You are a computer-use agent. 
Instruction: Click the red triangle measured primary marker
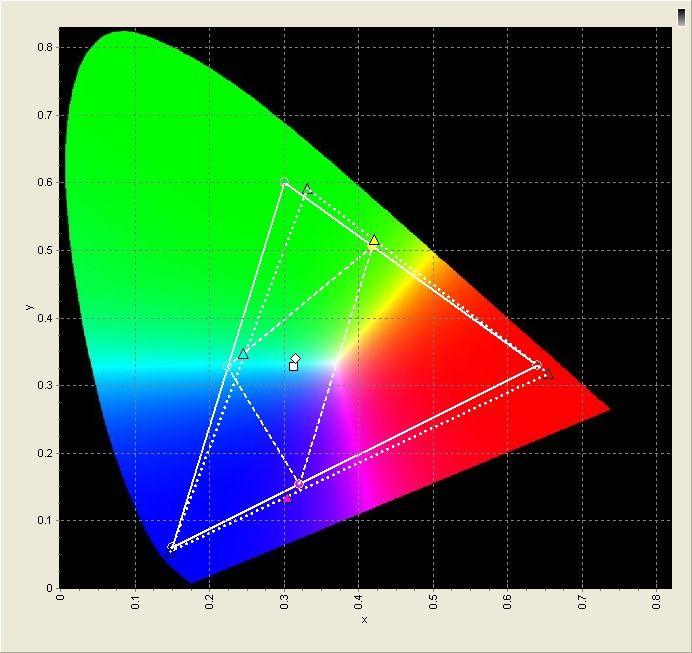pyautogui.click(x=548, y=374)
